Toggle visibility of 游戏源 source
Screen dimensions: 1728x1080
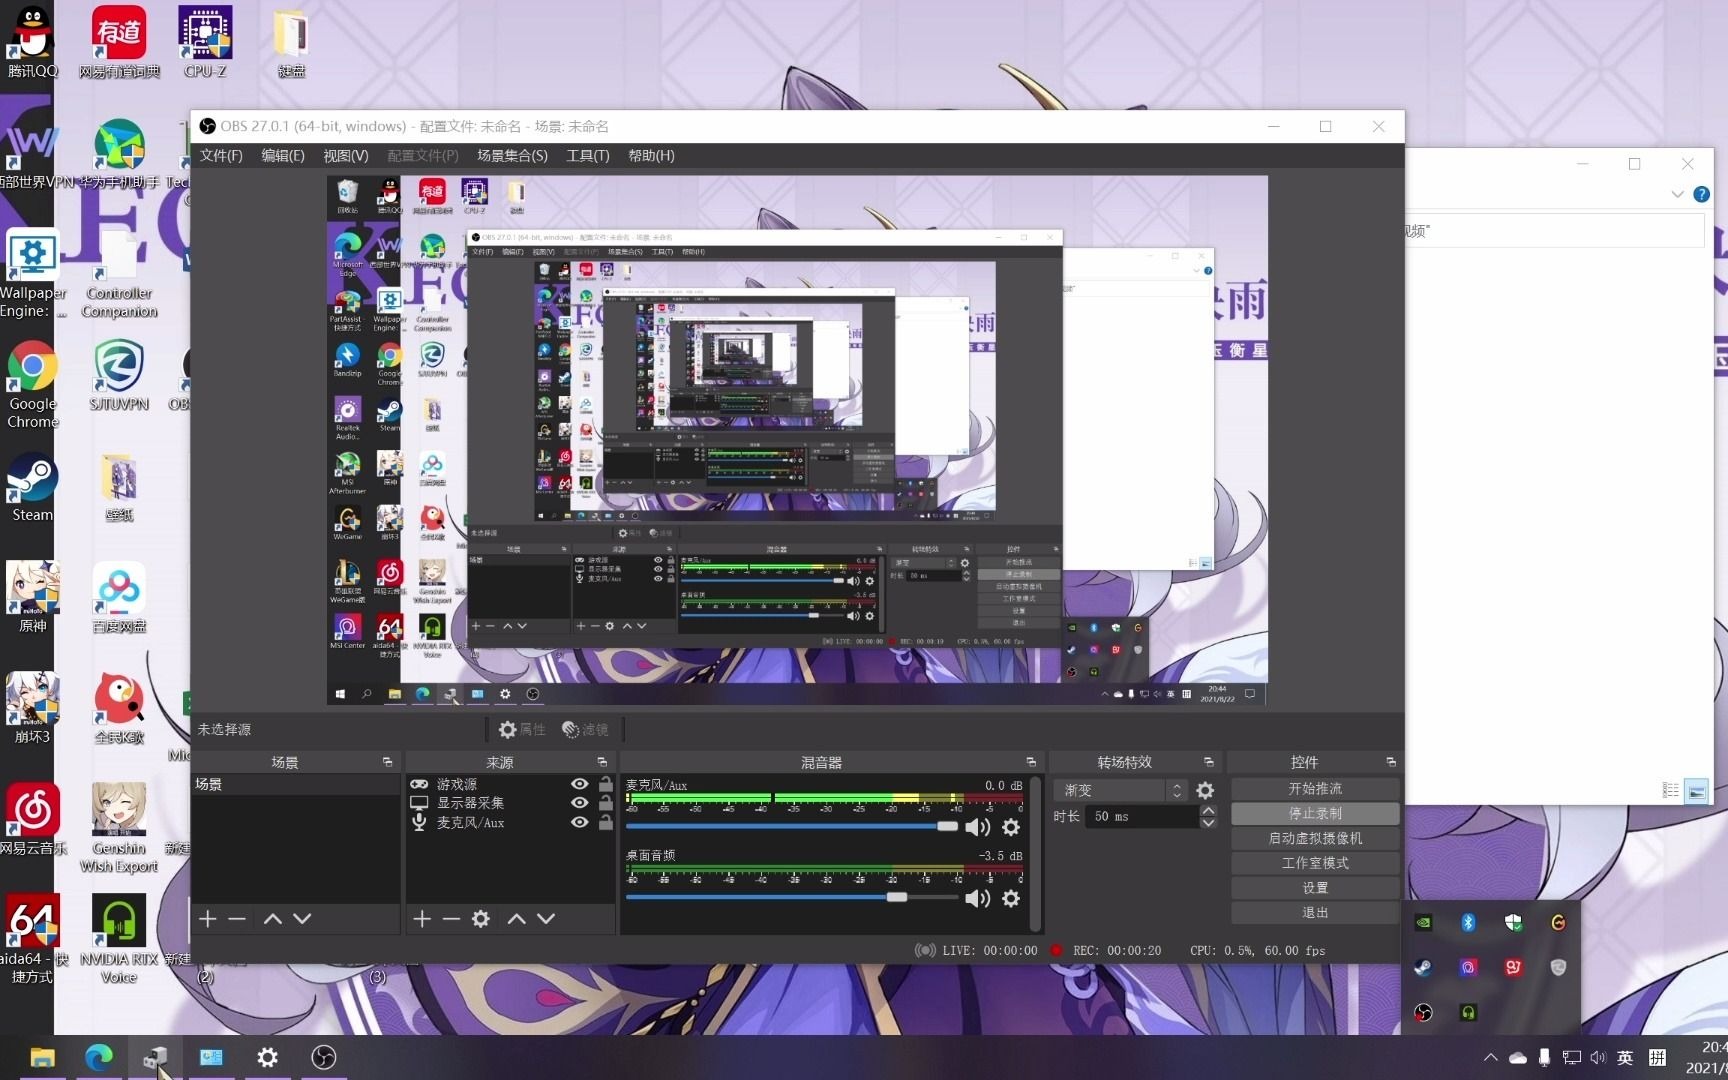coord(579,784)
